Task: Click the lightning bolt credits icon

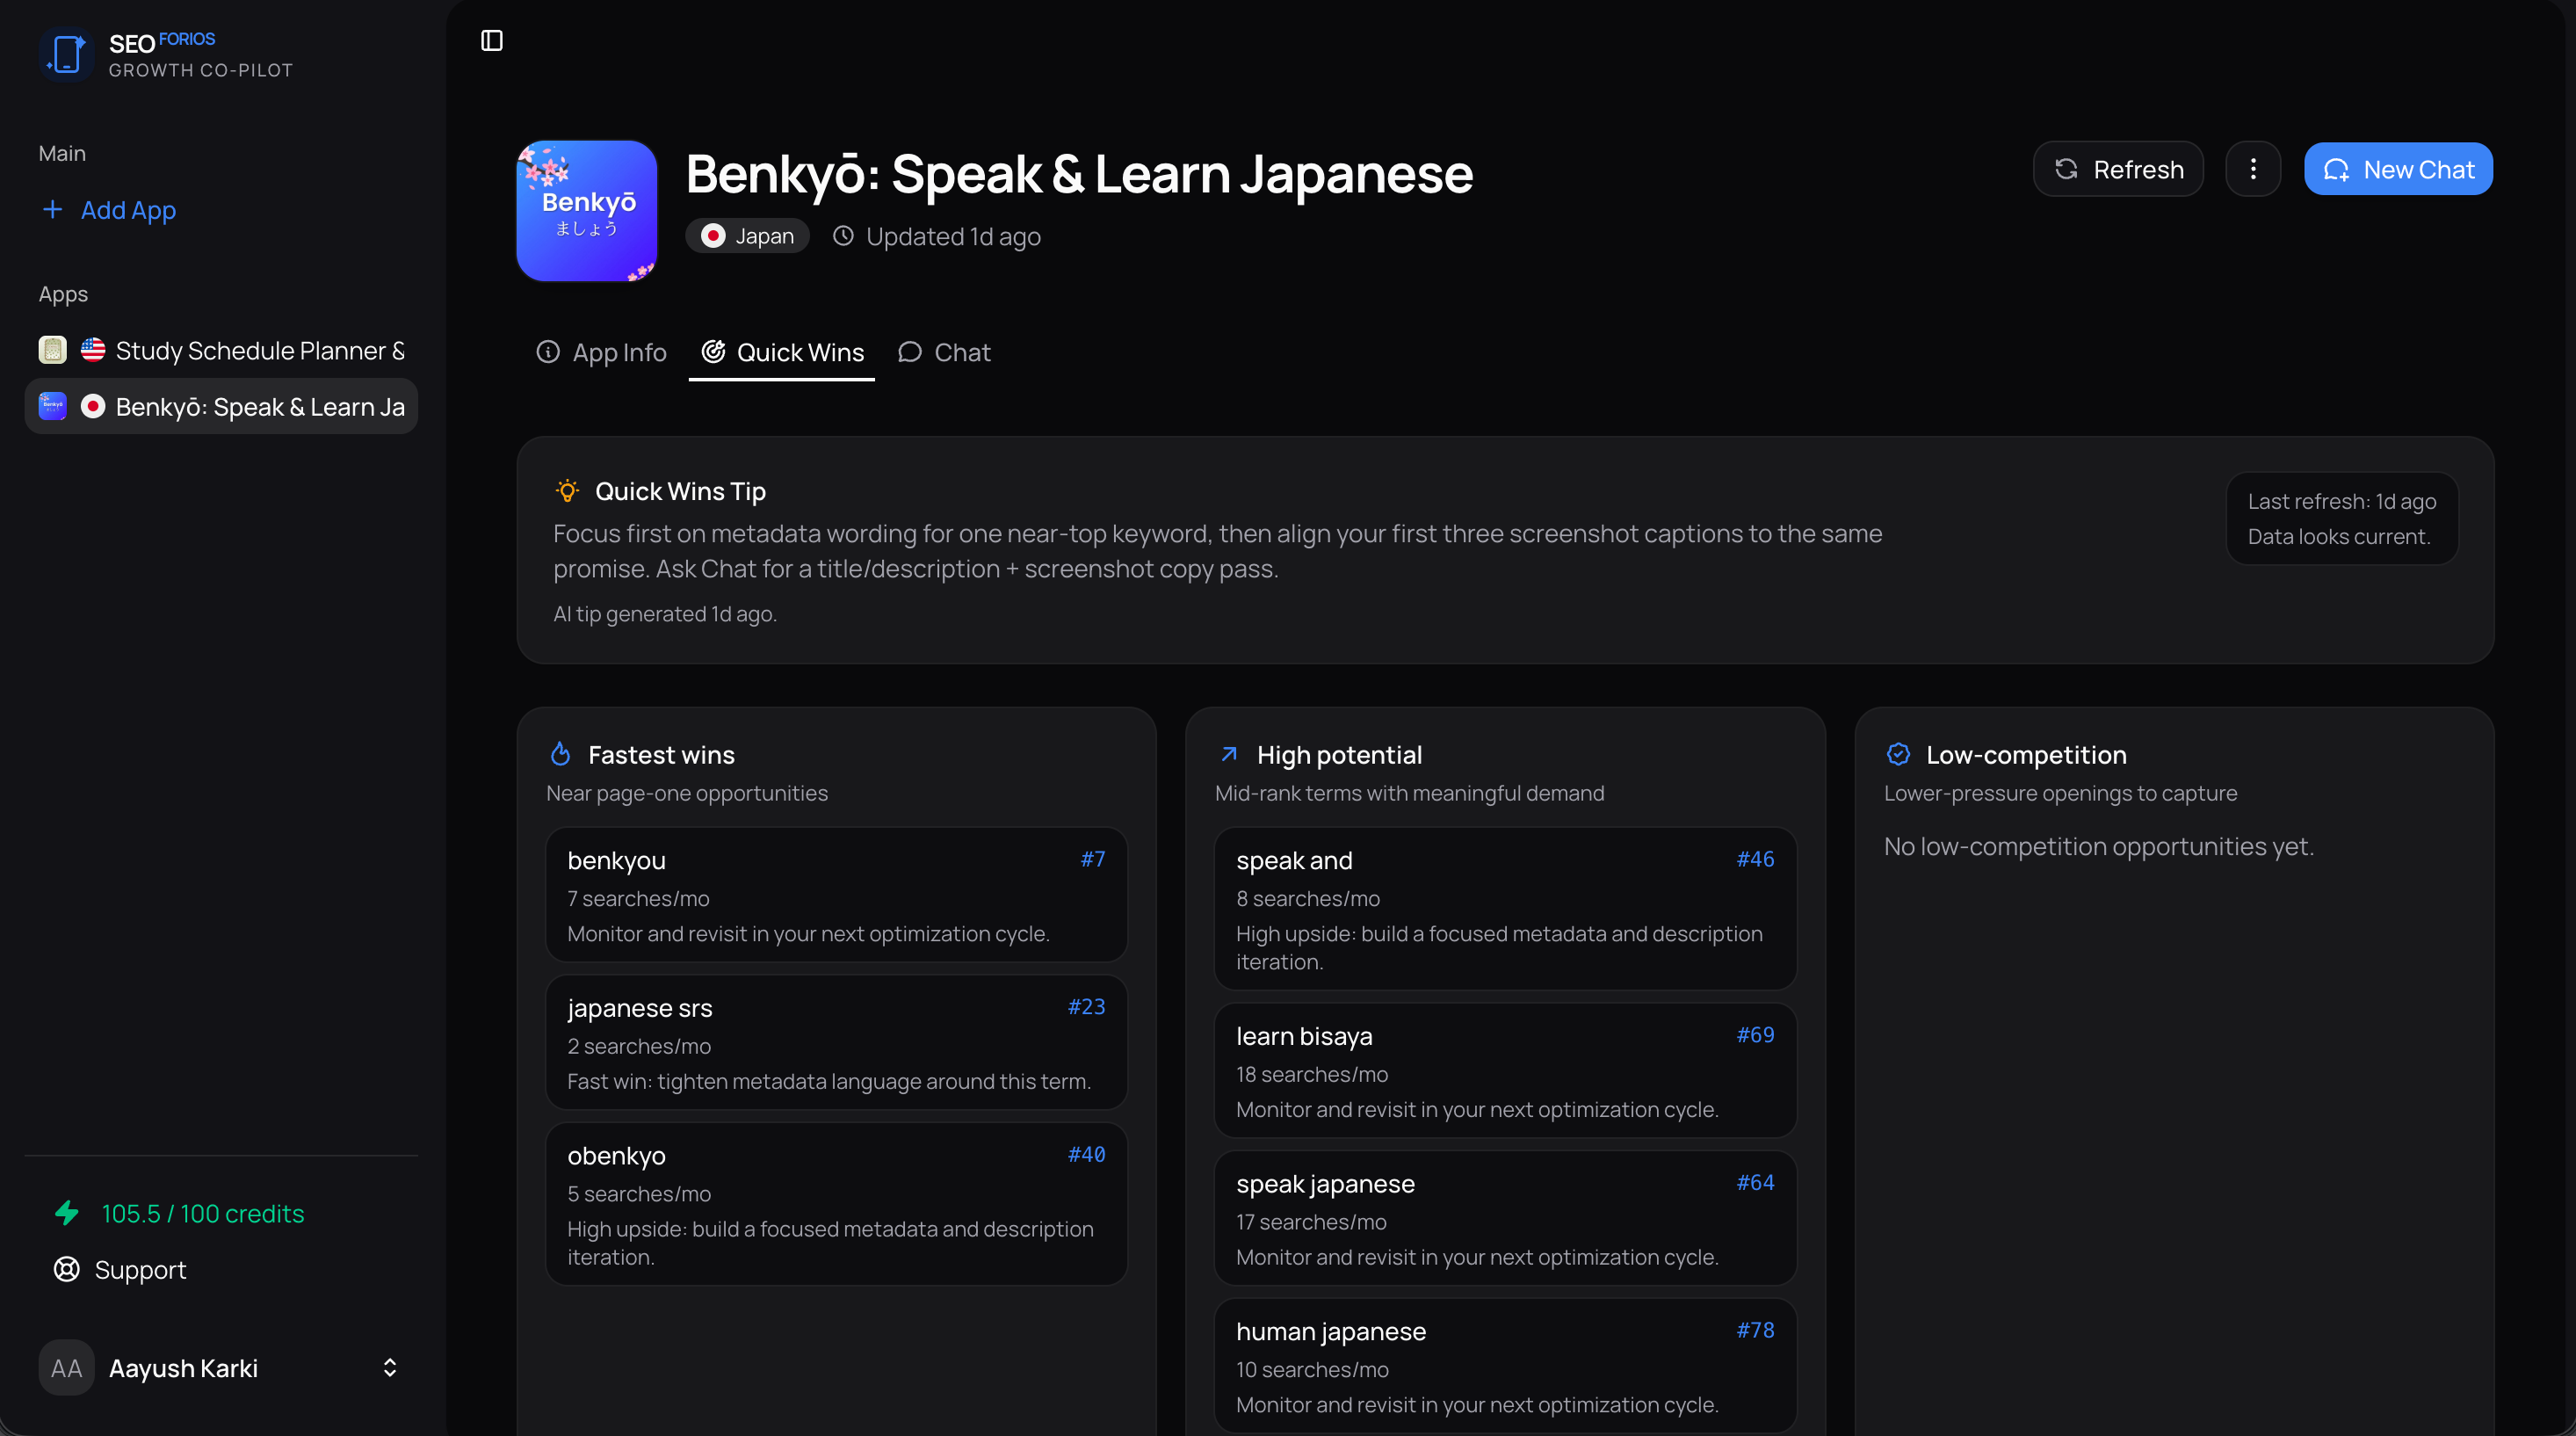Action: coord(67,1213)
